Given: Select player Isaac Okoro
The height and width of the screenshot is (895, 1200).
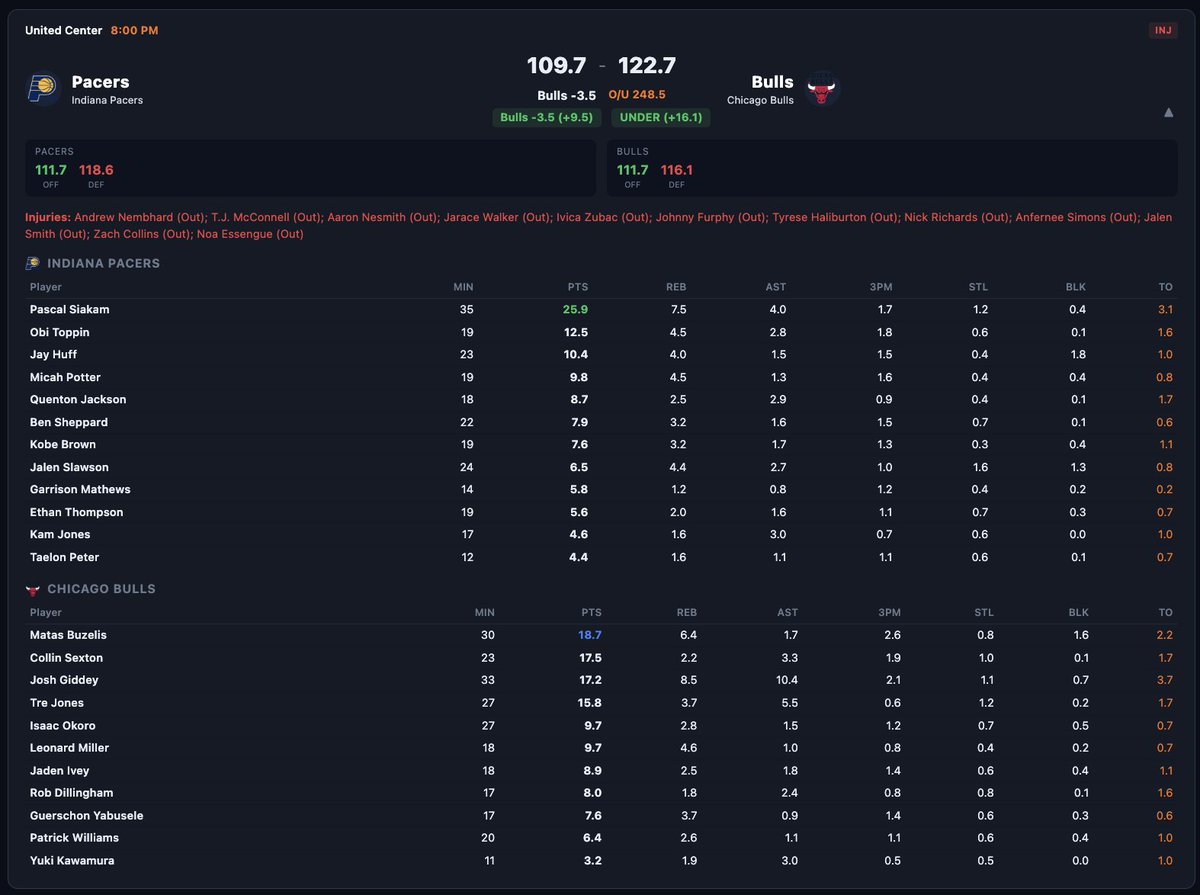Looking at the screenshot, I should click(63, 725).
